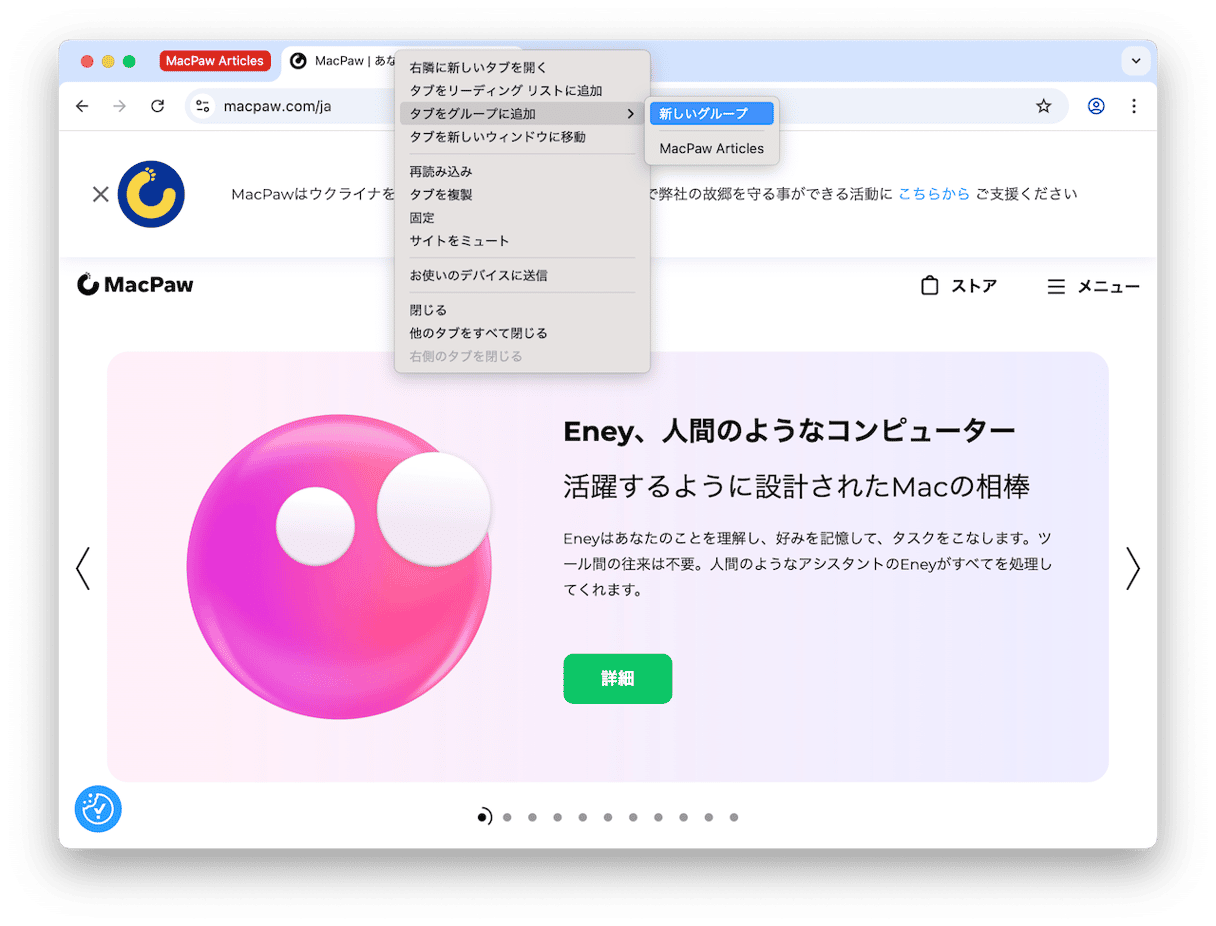Pick MacPaw Articles group in submenu
The width and height of the screenshot is (1216, 926).
point(711,149)
